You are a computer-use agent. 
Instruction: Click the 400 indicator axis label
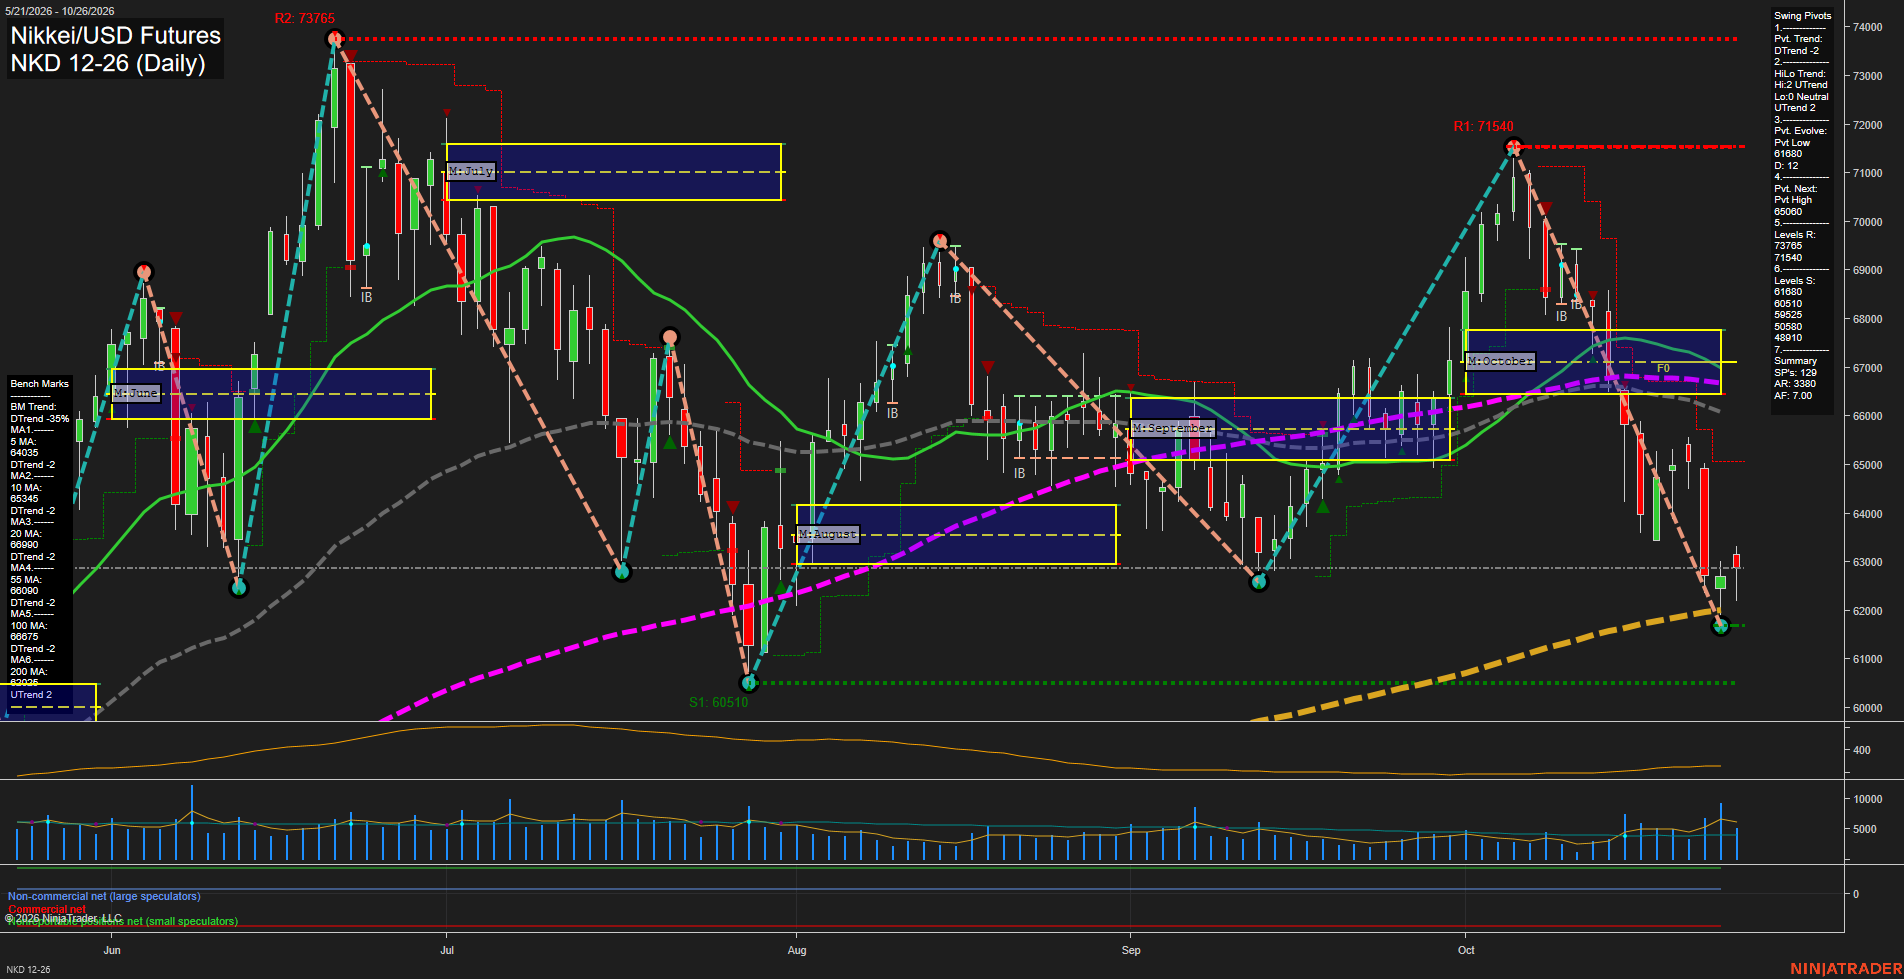pos(1862,750)
